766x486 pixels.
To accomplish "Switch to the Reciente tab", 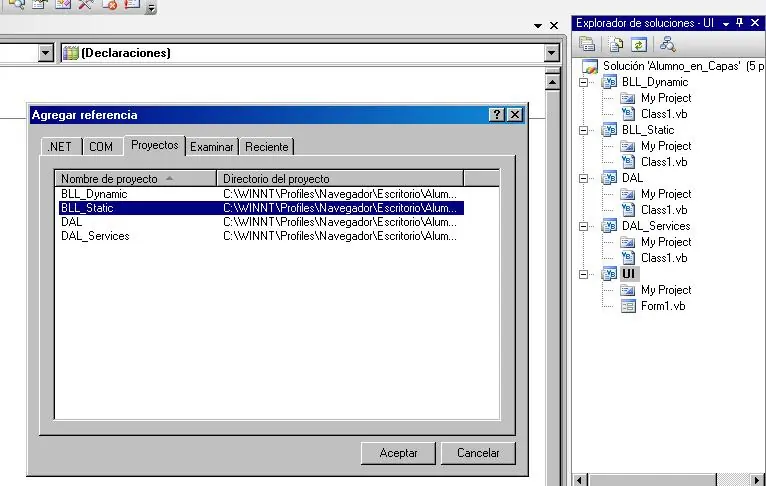I will [x=267, y=147].
